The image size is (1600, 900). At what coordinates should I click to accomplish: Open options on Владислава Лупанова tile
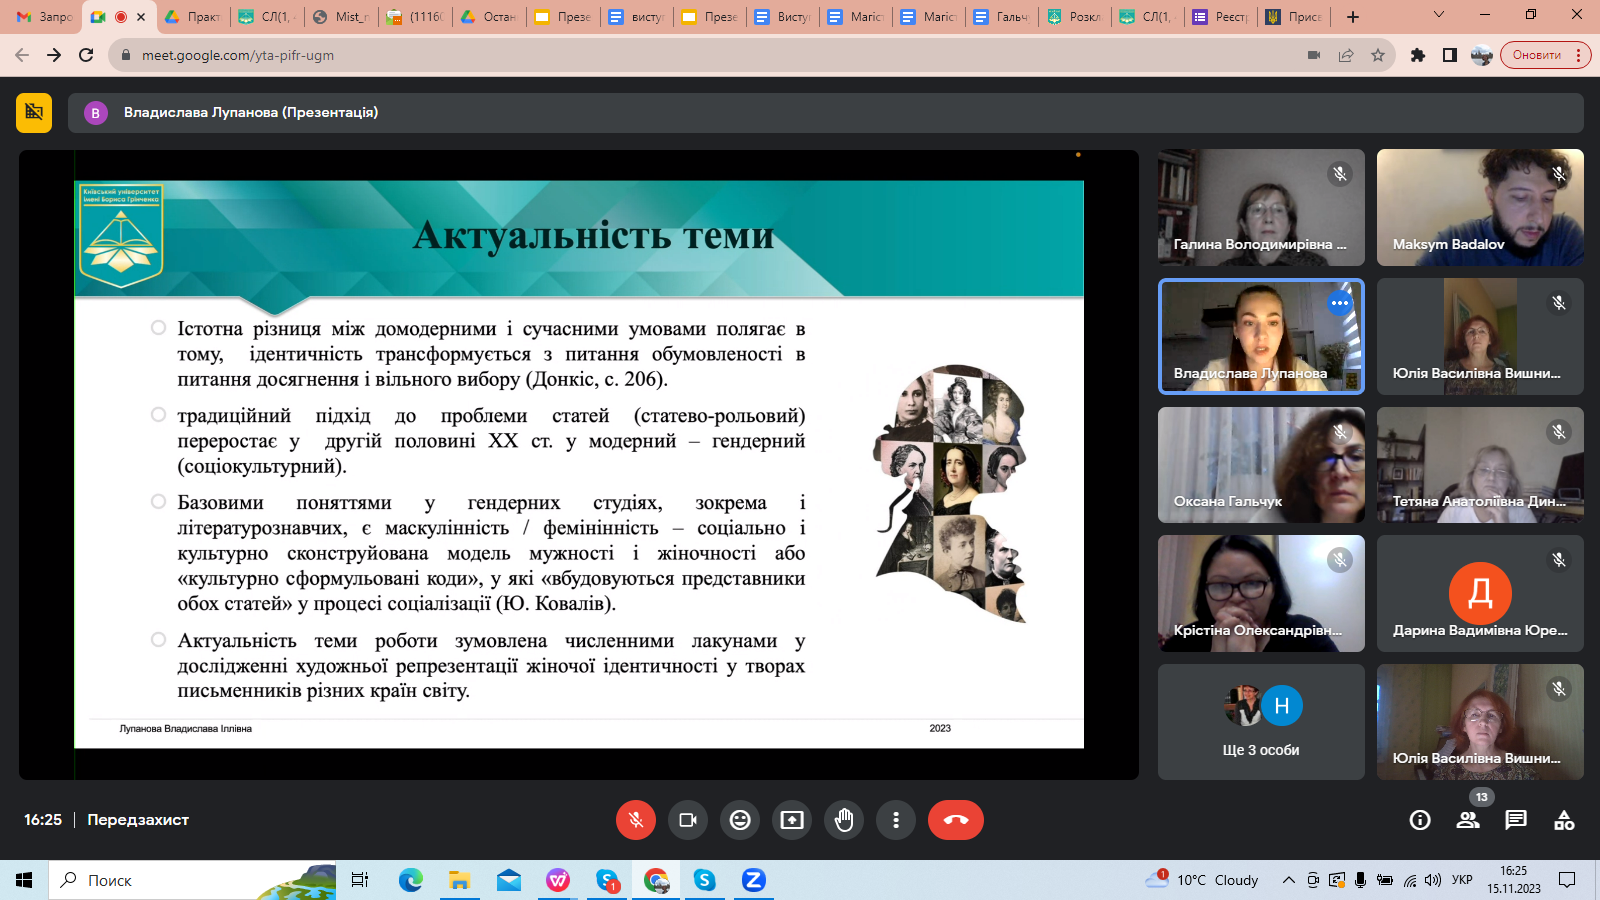1339,303
